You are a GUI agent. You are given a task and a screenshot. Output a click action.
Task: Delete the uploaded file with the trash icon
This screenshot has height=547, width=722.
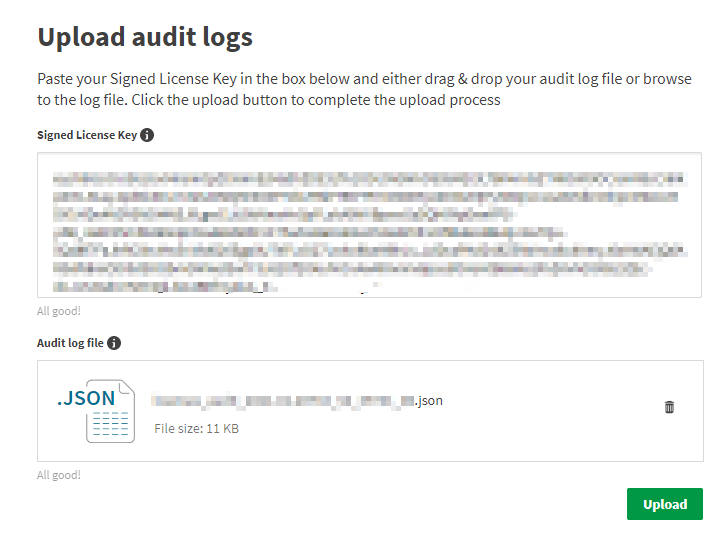point(669,407)
